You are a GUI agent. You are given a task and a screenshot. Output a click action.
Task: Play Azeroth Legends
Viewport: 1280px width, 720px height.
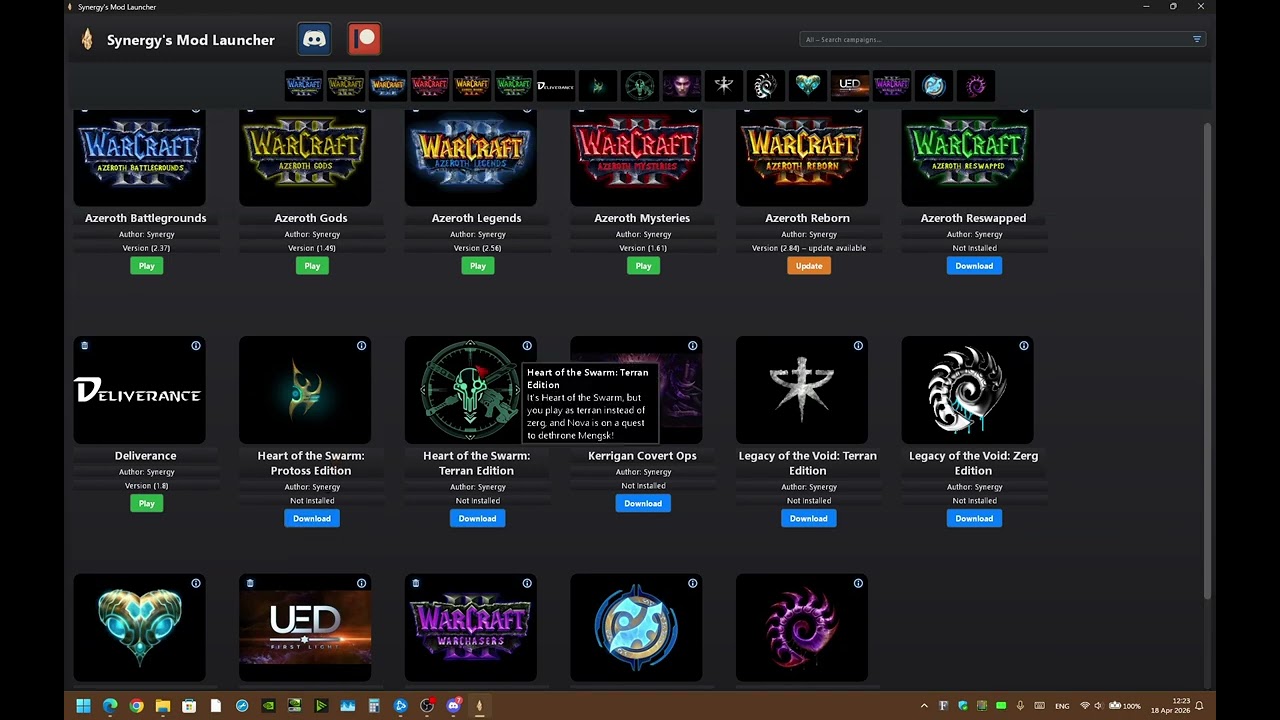477,266
